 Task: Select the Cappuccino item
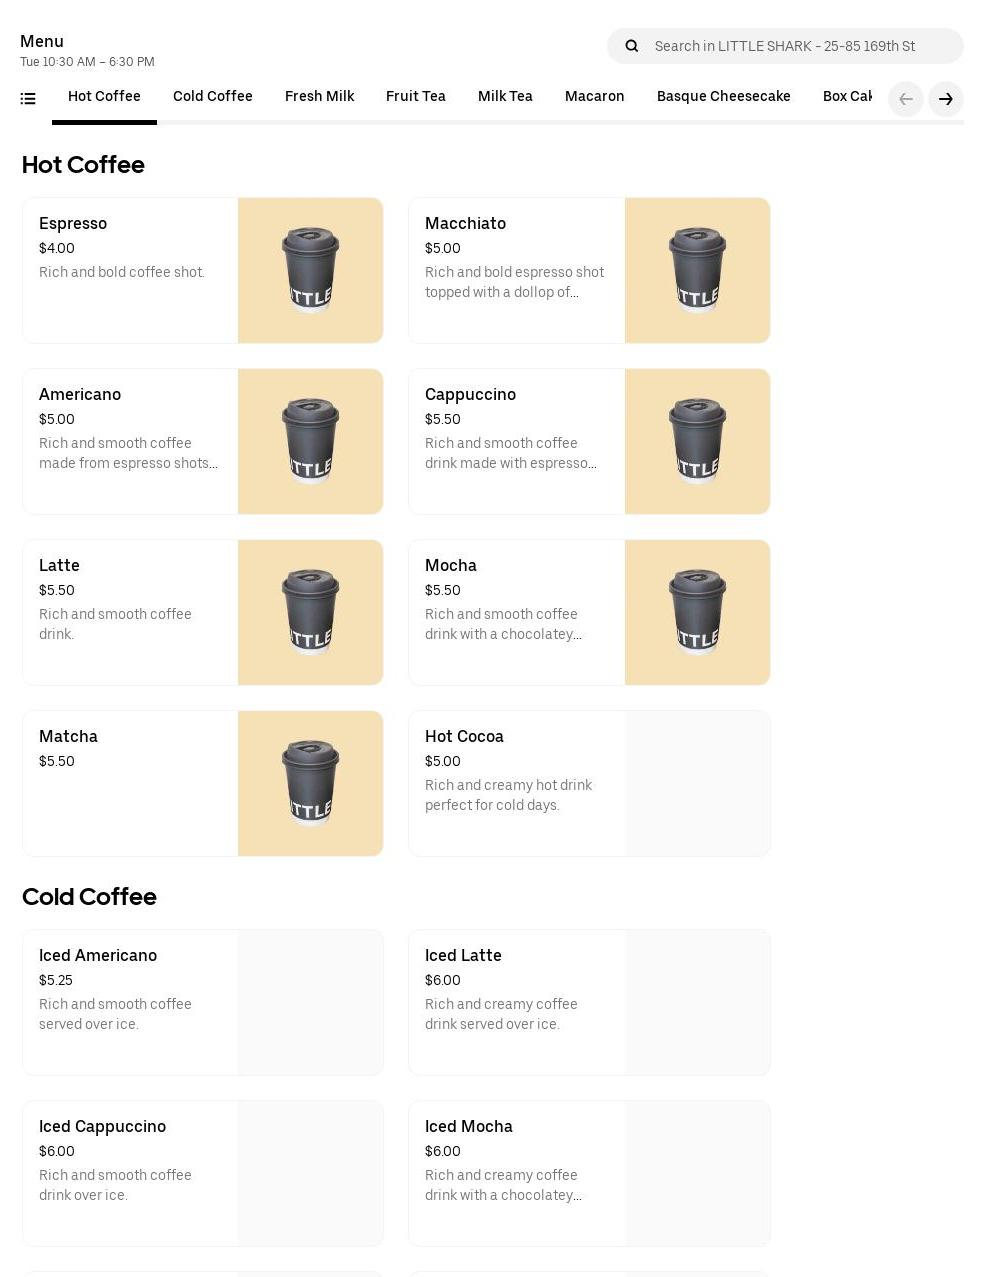589,442
